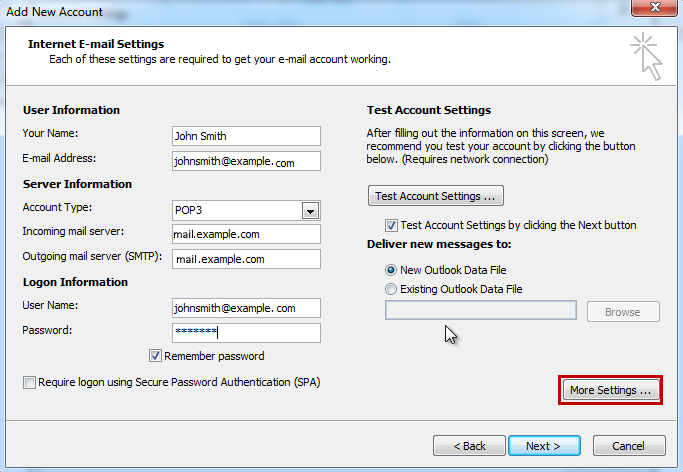Click the E-mail Address field

pos(246,161)
